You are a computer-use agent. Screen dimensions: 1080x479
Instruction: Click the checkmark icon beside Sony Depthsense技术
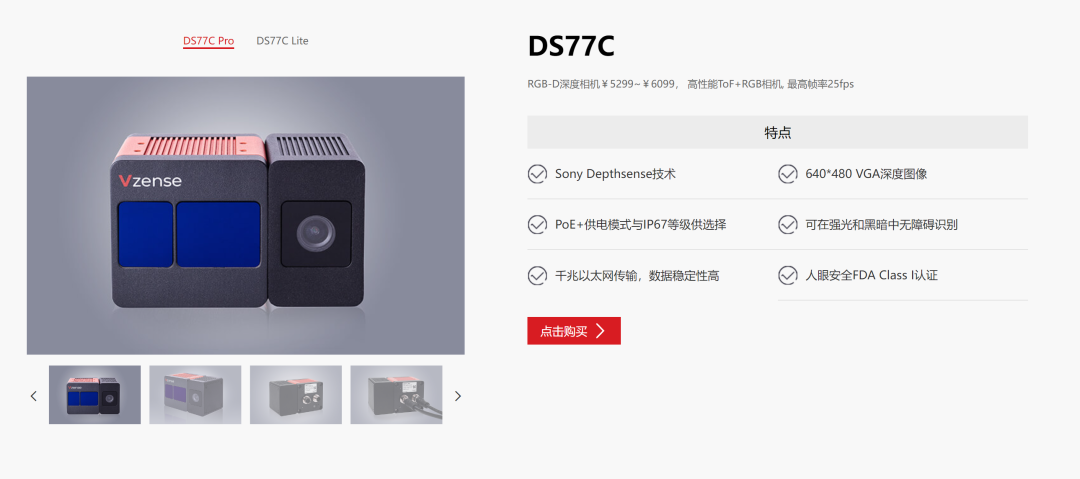pyautogui.click(x=537, y=174)
